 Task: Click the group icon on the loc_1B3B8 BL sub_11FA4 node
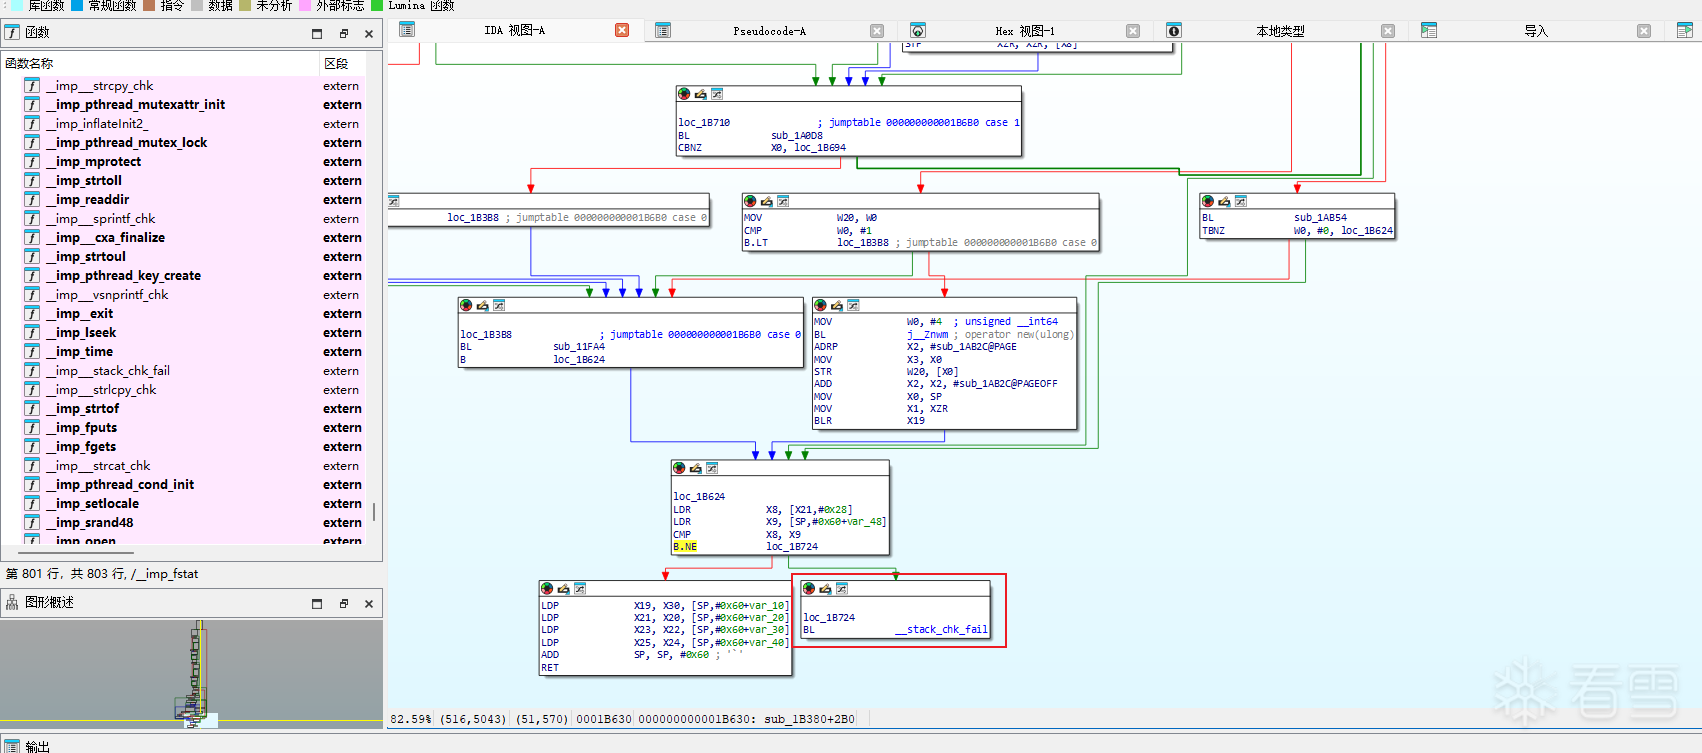coord(499,305)
